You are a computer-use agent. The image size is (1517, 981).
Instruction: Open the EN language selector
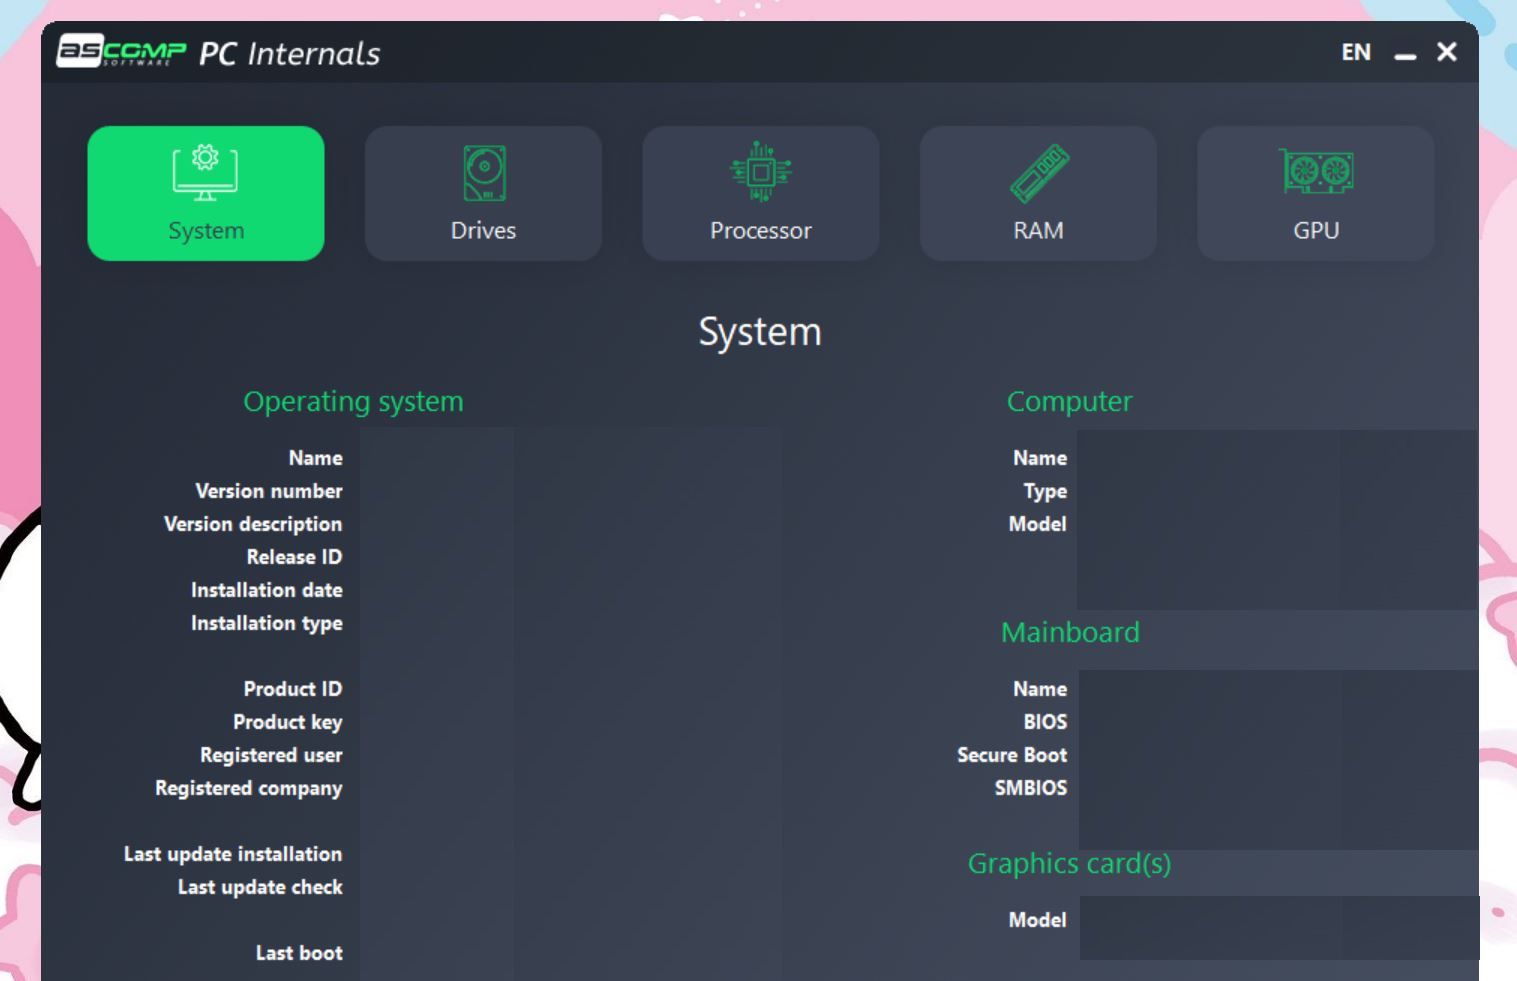click(1355, 52)
